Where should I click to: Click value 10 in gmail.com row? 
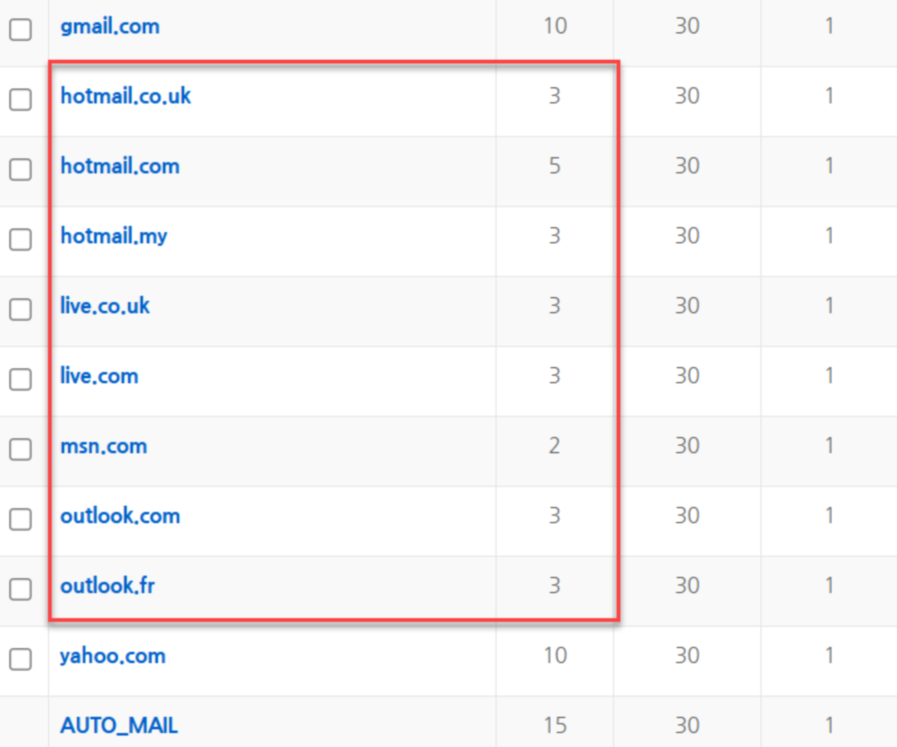point(555,26)
